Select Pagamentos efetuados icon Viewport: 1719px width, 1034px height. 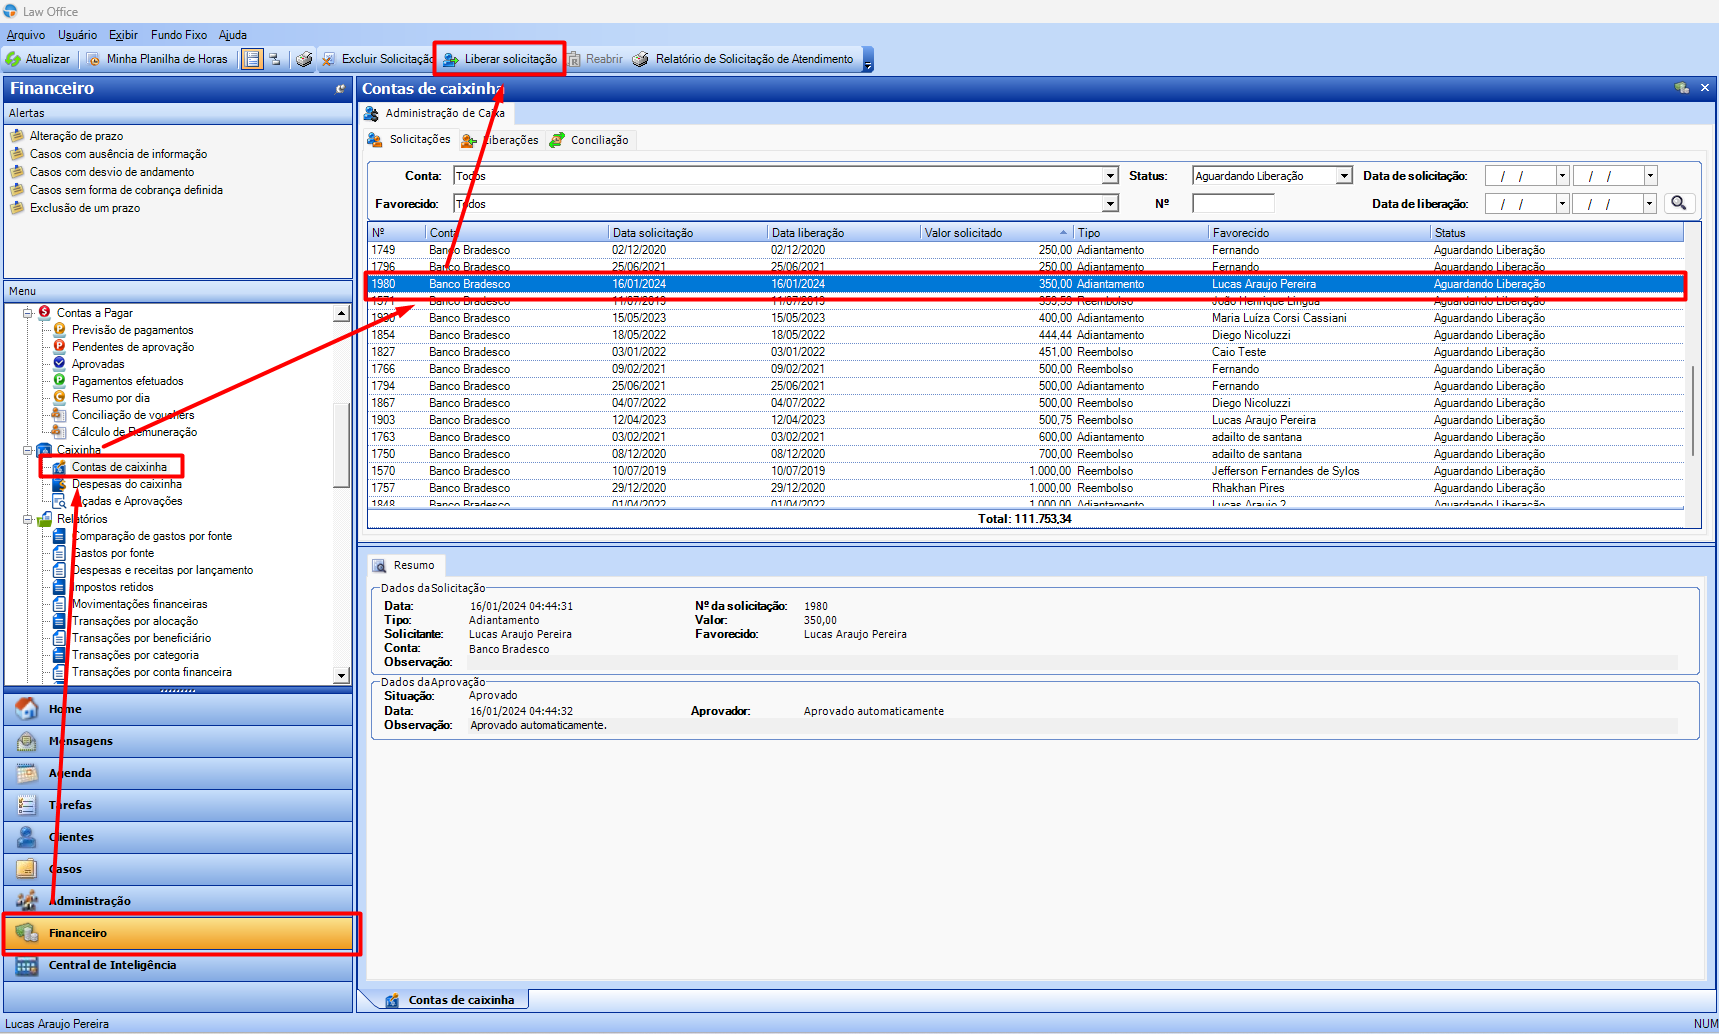coord(59,381)
